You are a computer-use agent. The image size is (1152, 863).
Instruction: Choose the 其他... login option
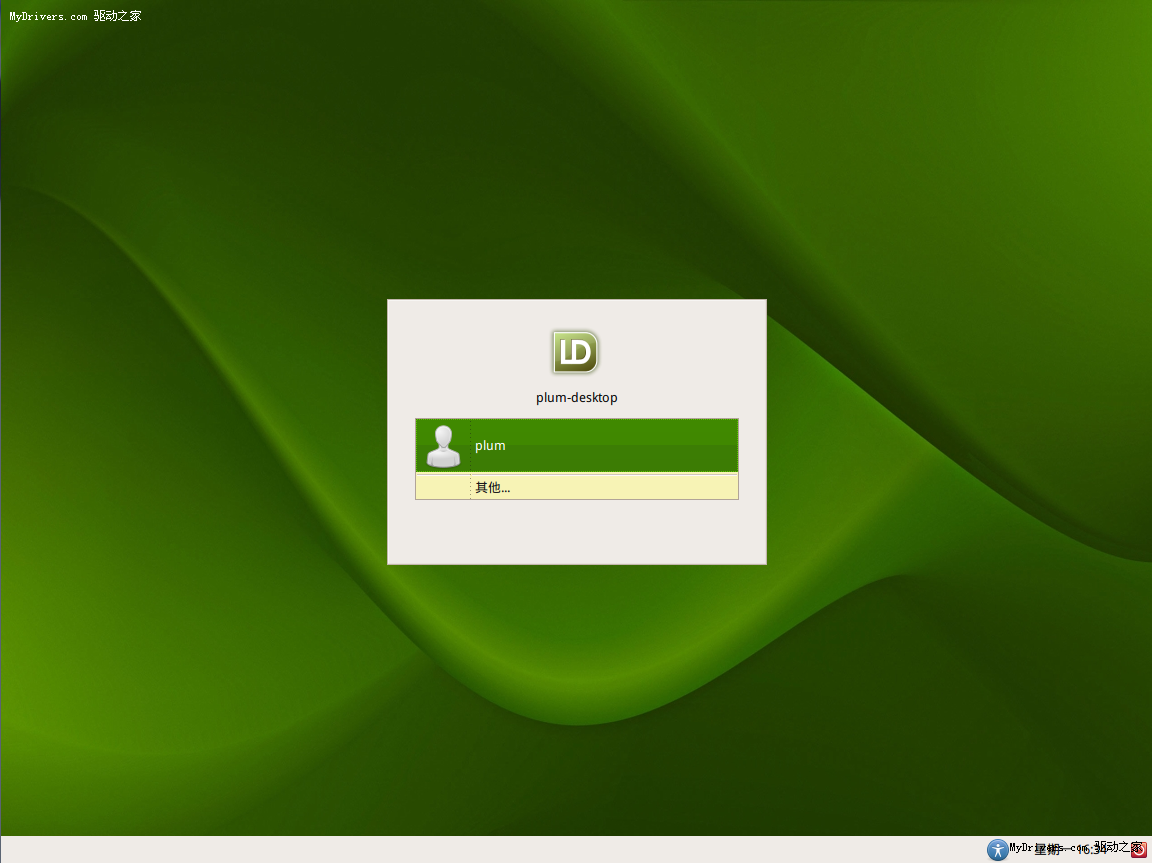point(492,487)
